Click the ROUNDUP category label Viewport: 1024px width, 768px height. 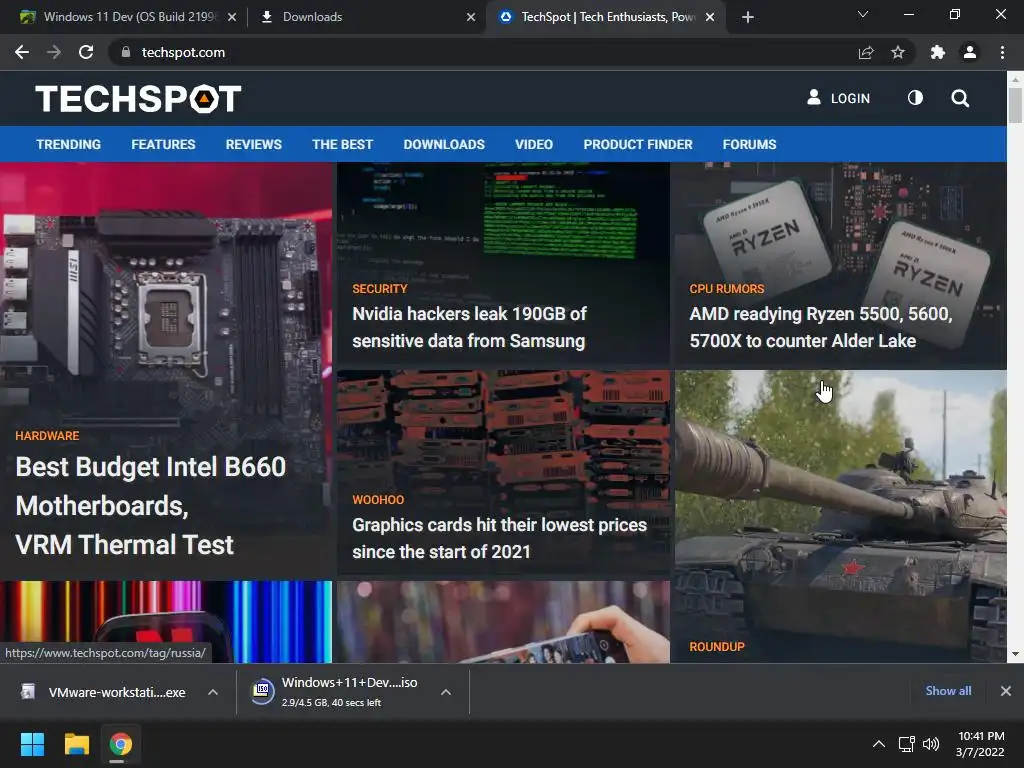click(x=716, y=647)
